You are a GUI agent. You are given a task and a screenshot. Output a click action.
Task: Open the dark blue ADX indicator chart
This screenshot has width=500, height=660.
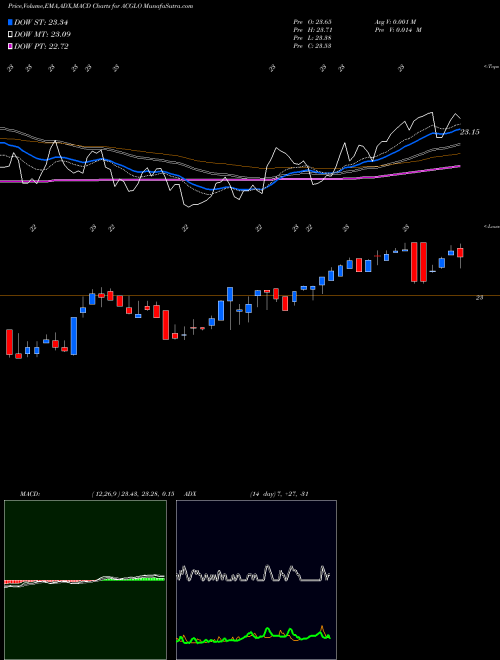[256, 580]
